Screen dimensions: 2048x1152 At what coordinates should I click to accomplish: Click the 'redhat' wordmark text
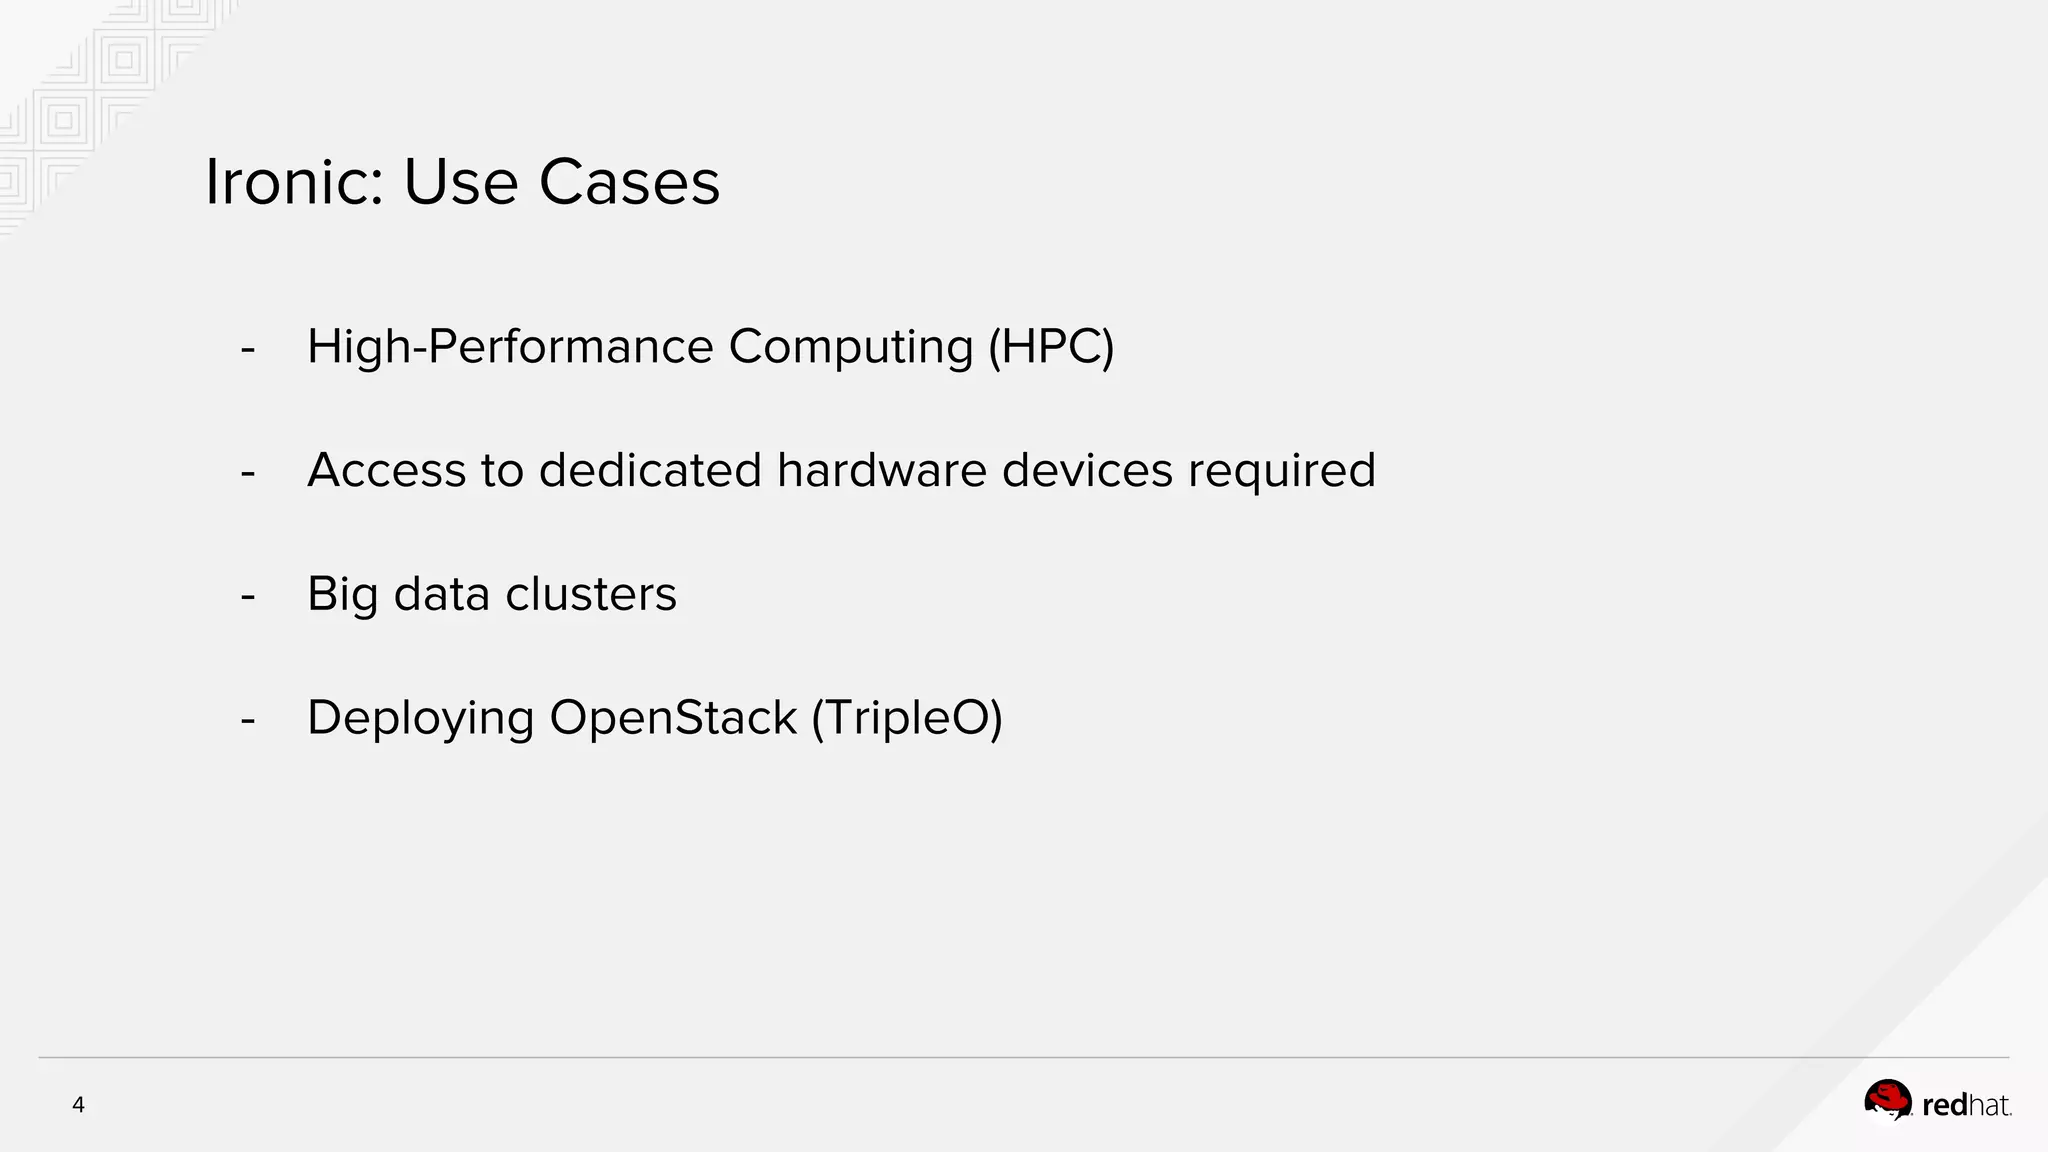[1966, 1105]
